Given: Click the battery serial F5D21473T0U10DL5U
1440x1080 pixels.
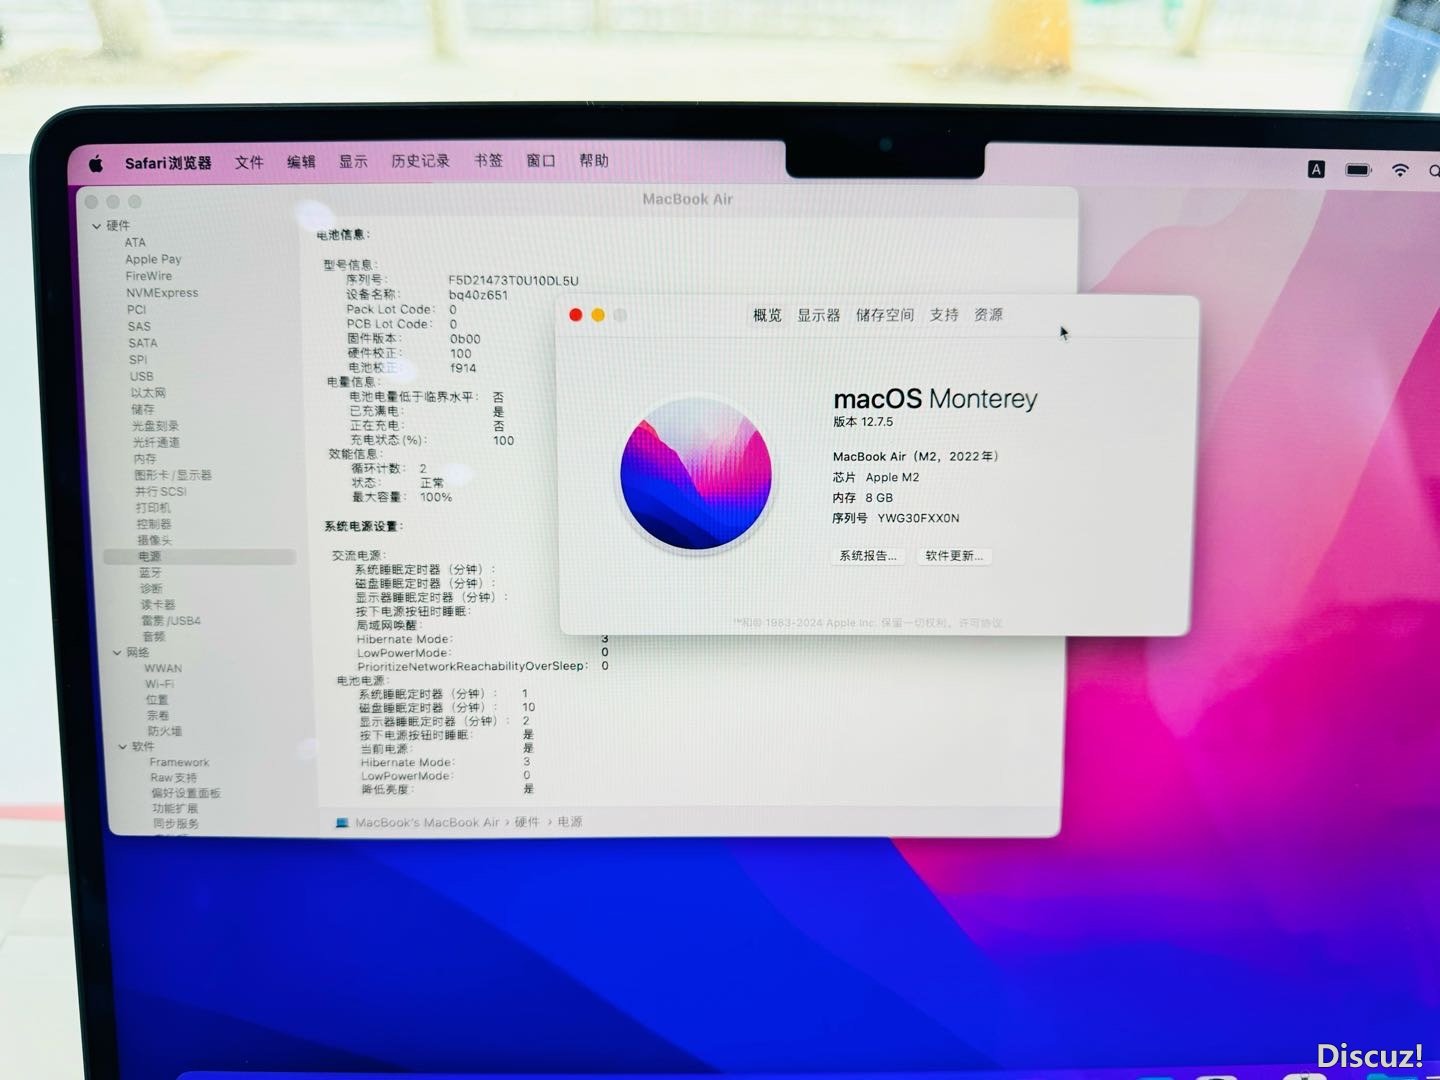Looking at the screenshot, I should click(x=513, y=281).
